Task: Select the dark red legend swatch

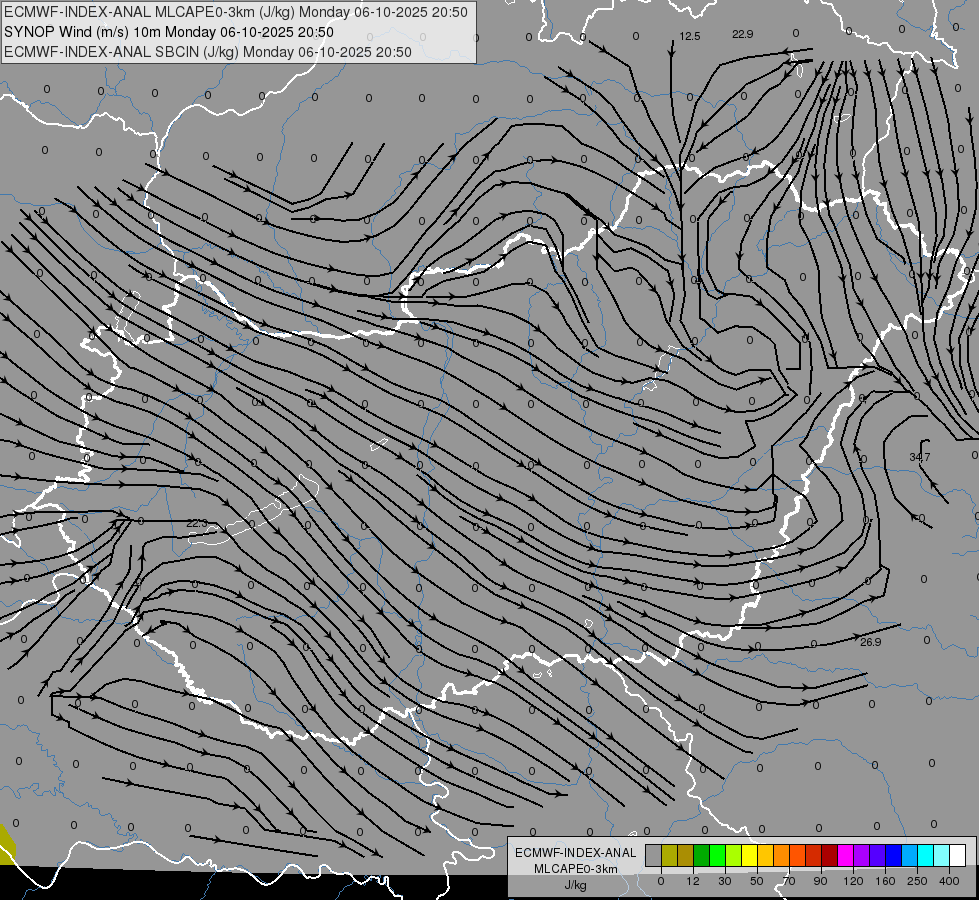Action: coord(829,855)
